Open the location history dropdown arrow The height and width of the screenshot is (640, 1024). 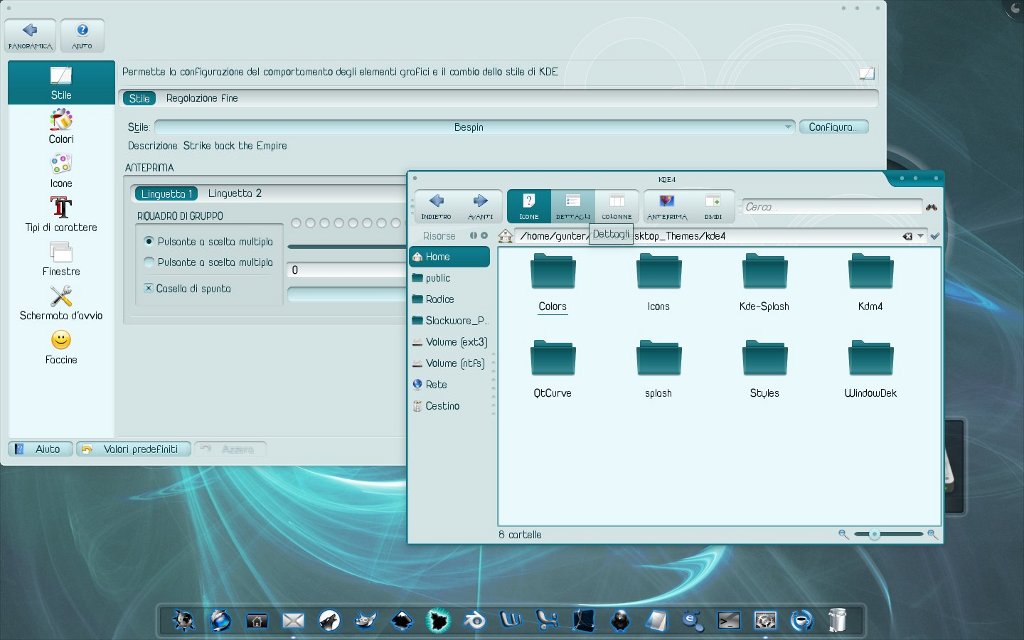pos(920,236)
